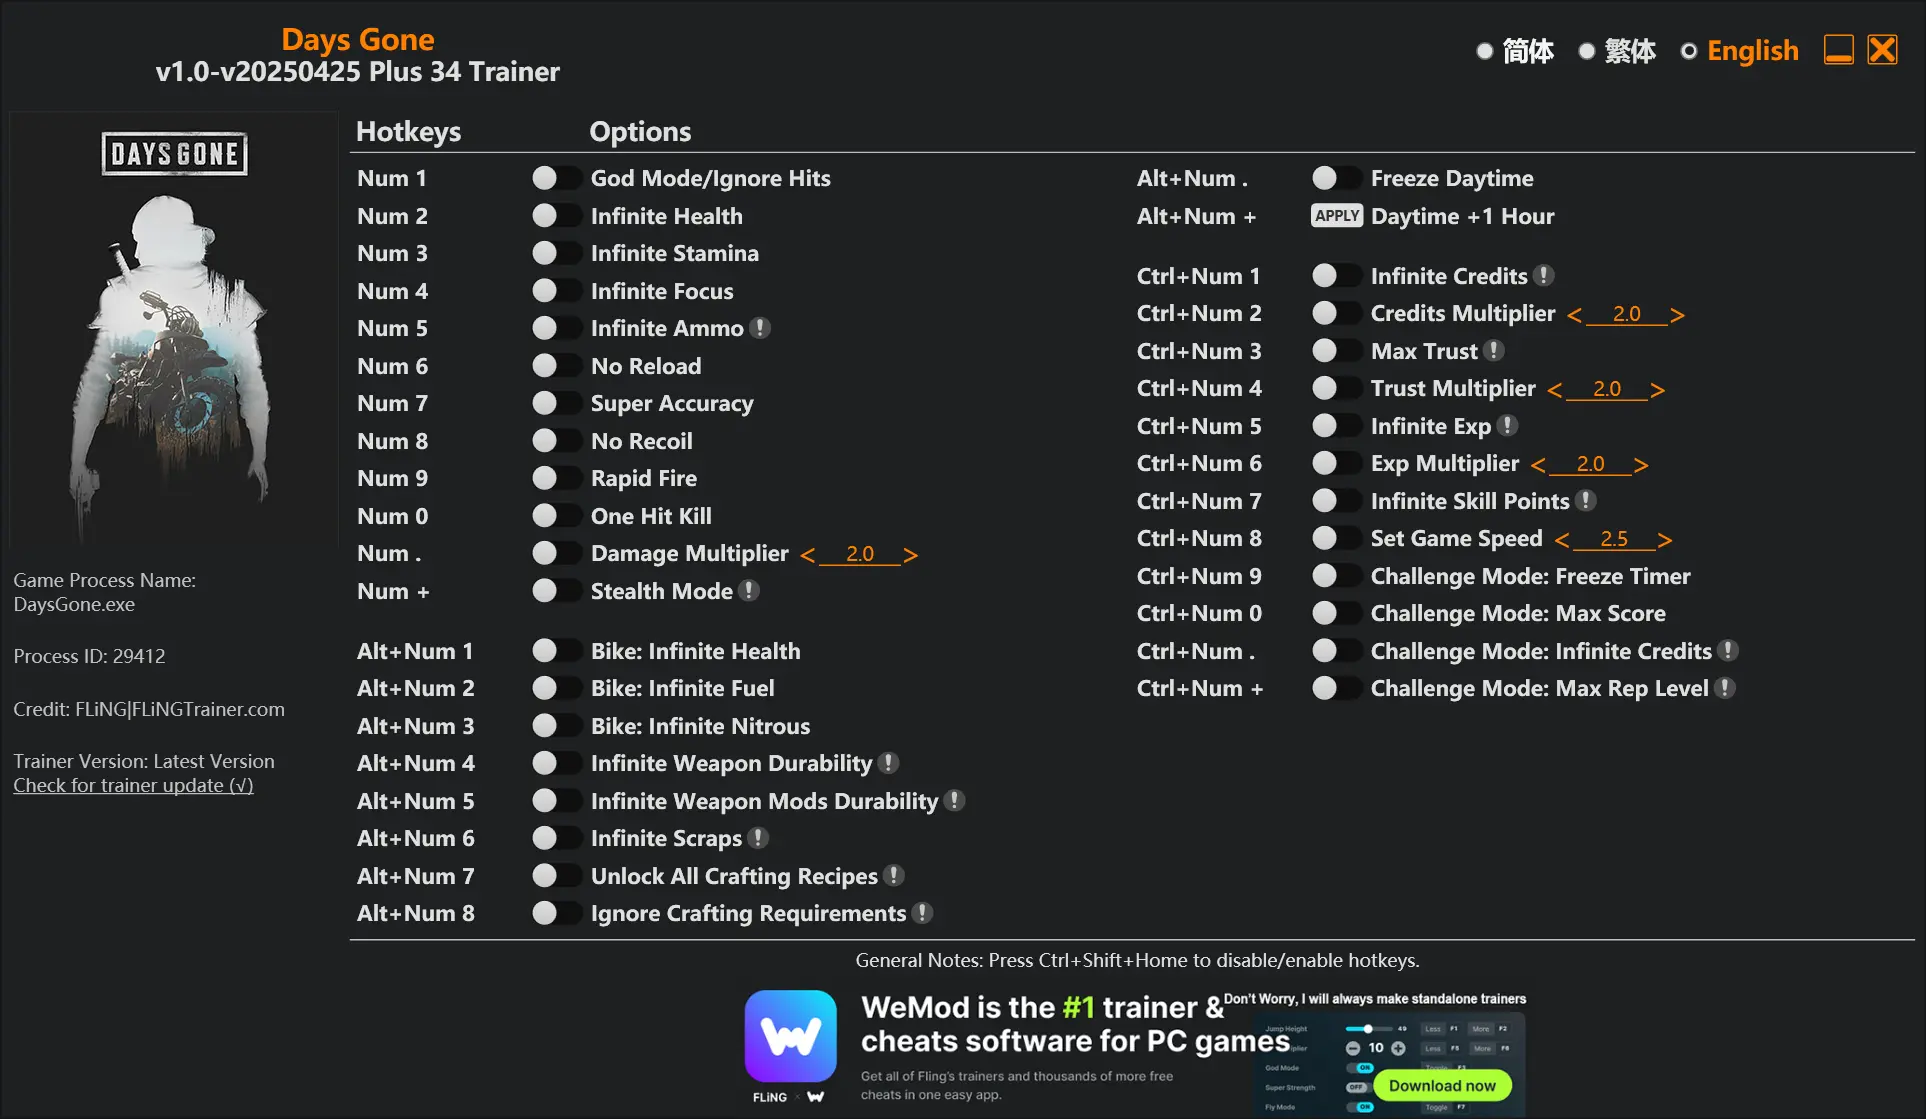
Task: Enable One Hit Kill toggle
Action: pyautogui.click(x=556, y=516)
